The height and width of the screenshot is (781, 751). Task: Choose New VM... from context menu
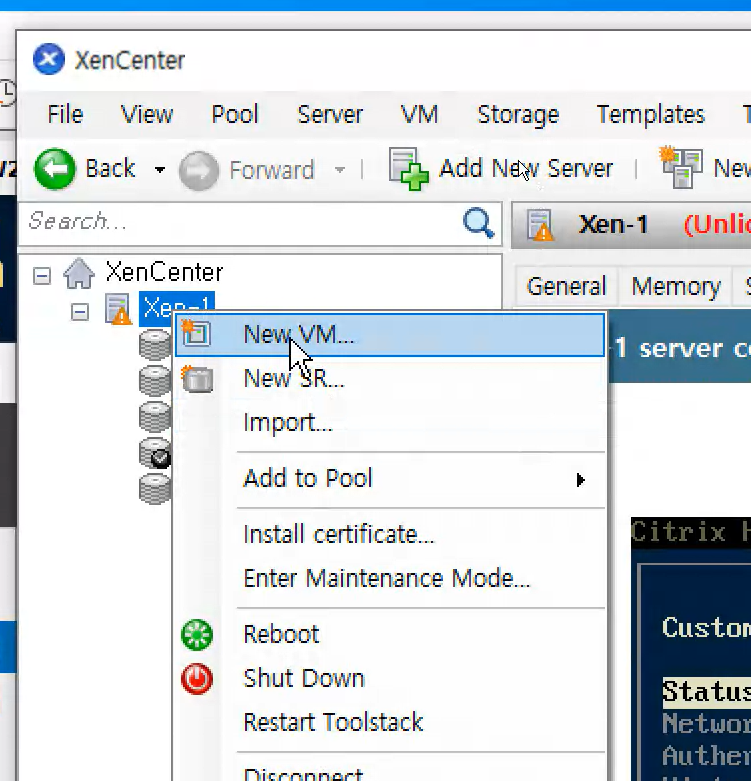[390, 334]
